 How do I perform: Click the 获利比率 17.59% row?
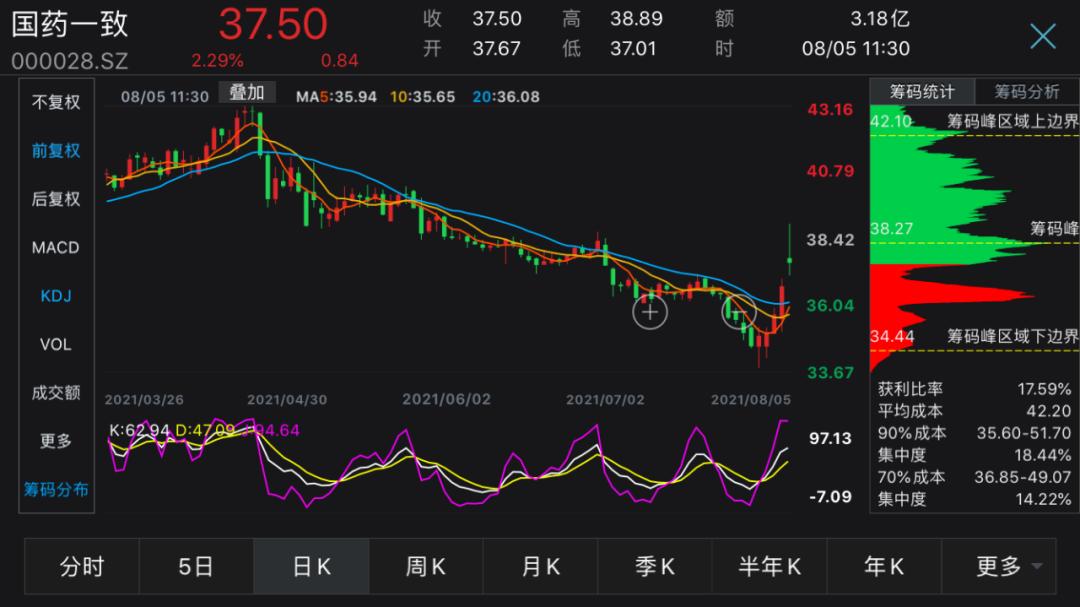[974, 389]
